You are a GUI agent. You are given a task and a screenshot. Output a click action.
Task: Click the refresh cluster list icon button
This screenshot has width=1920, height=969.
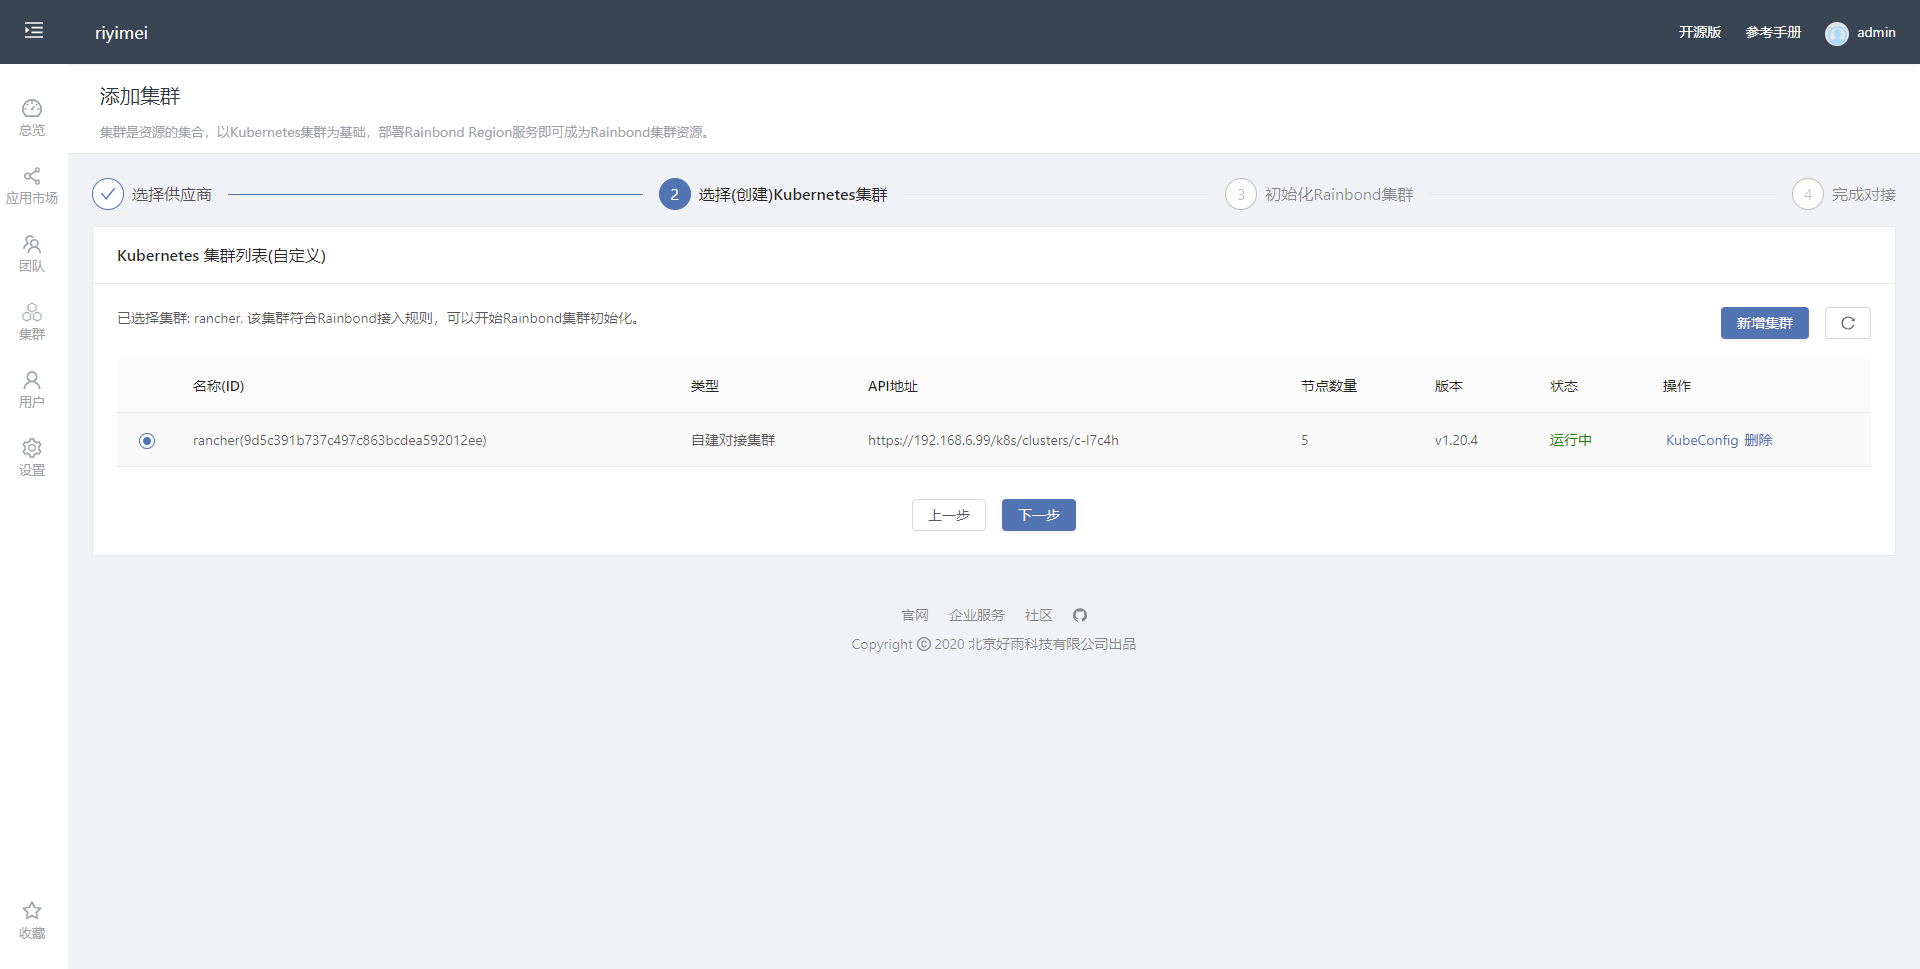(1848, 323)
